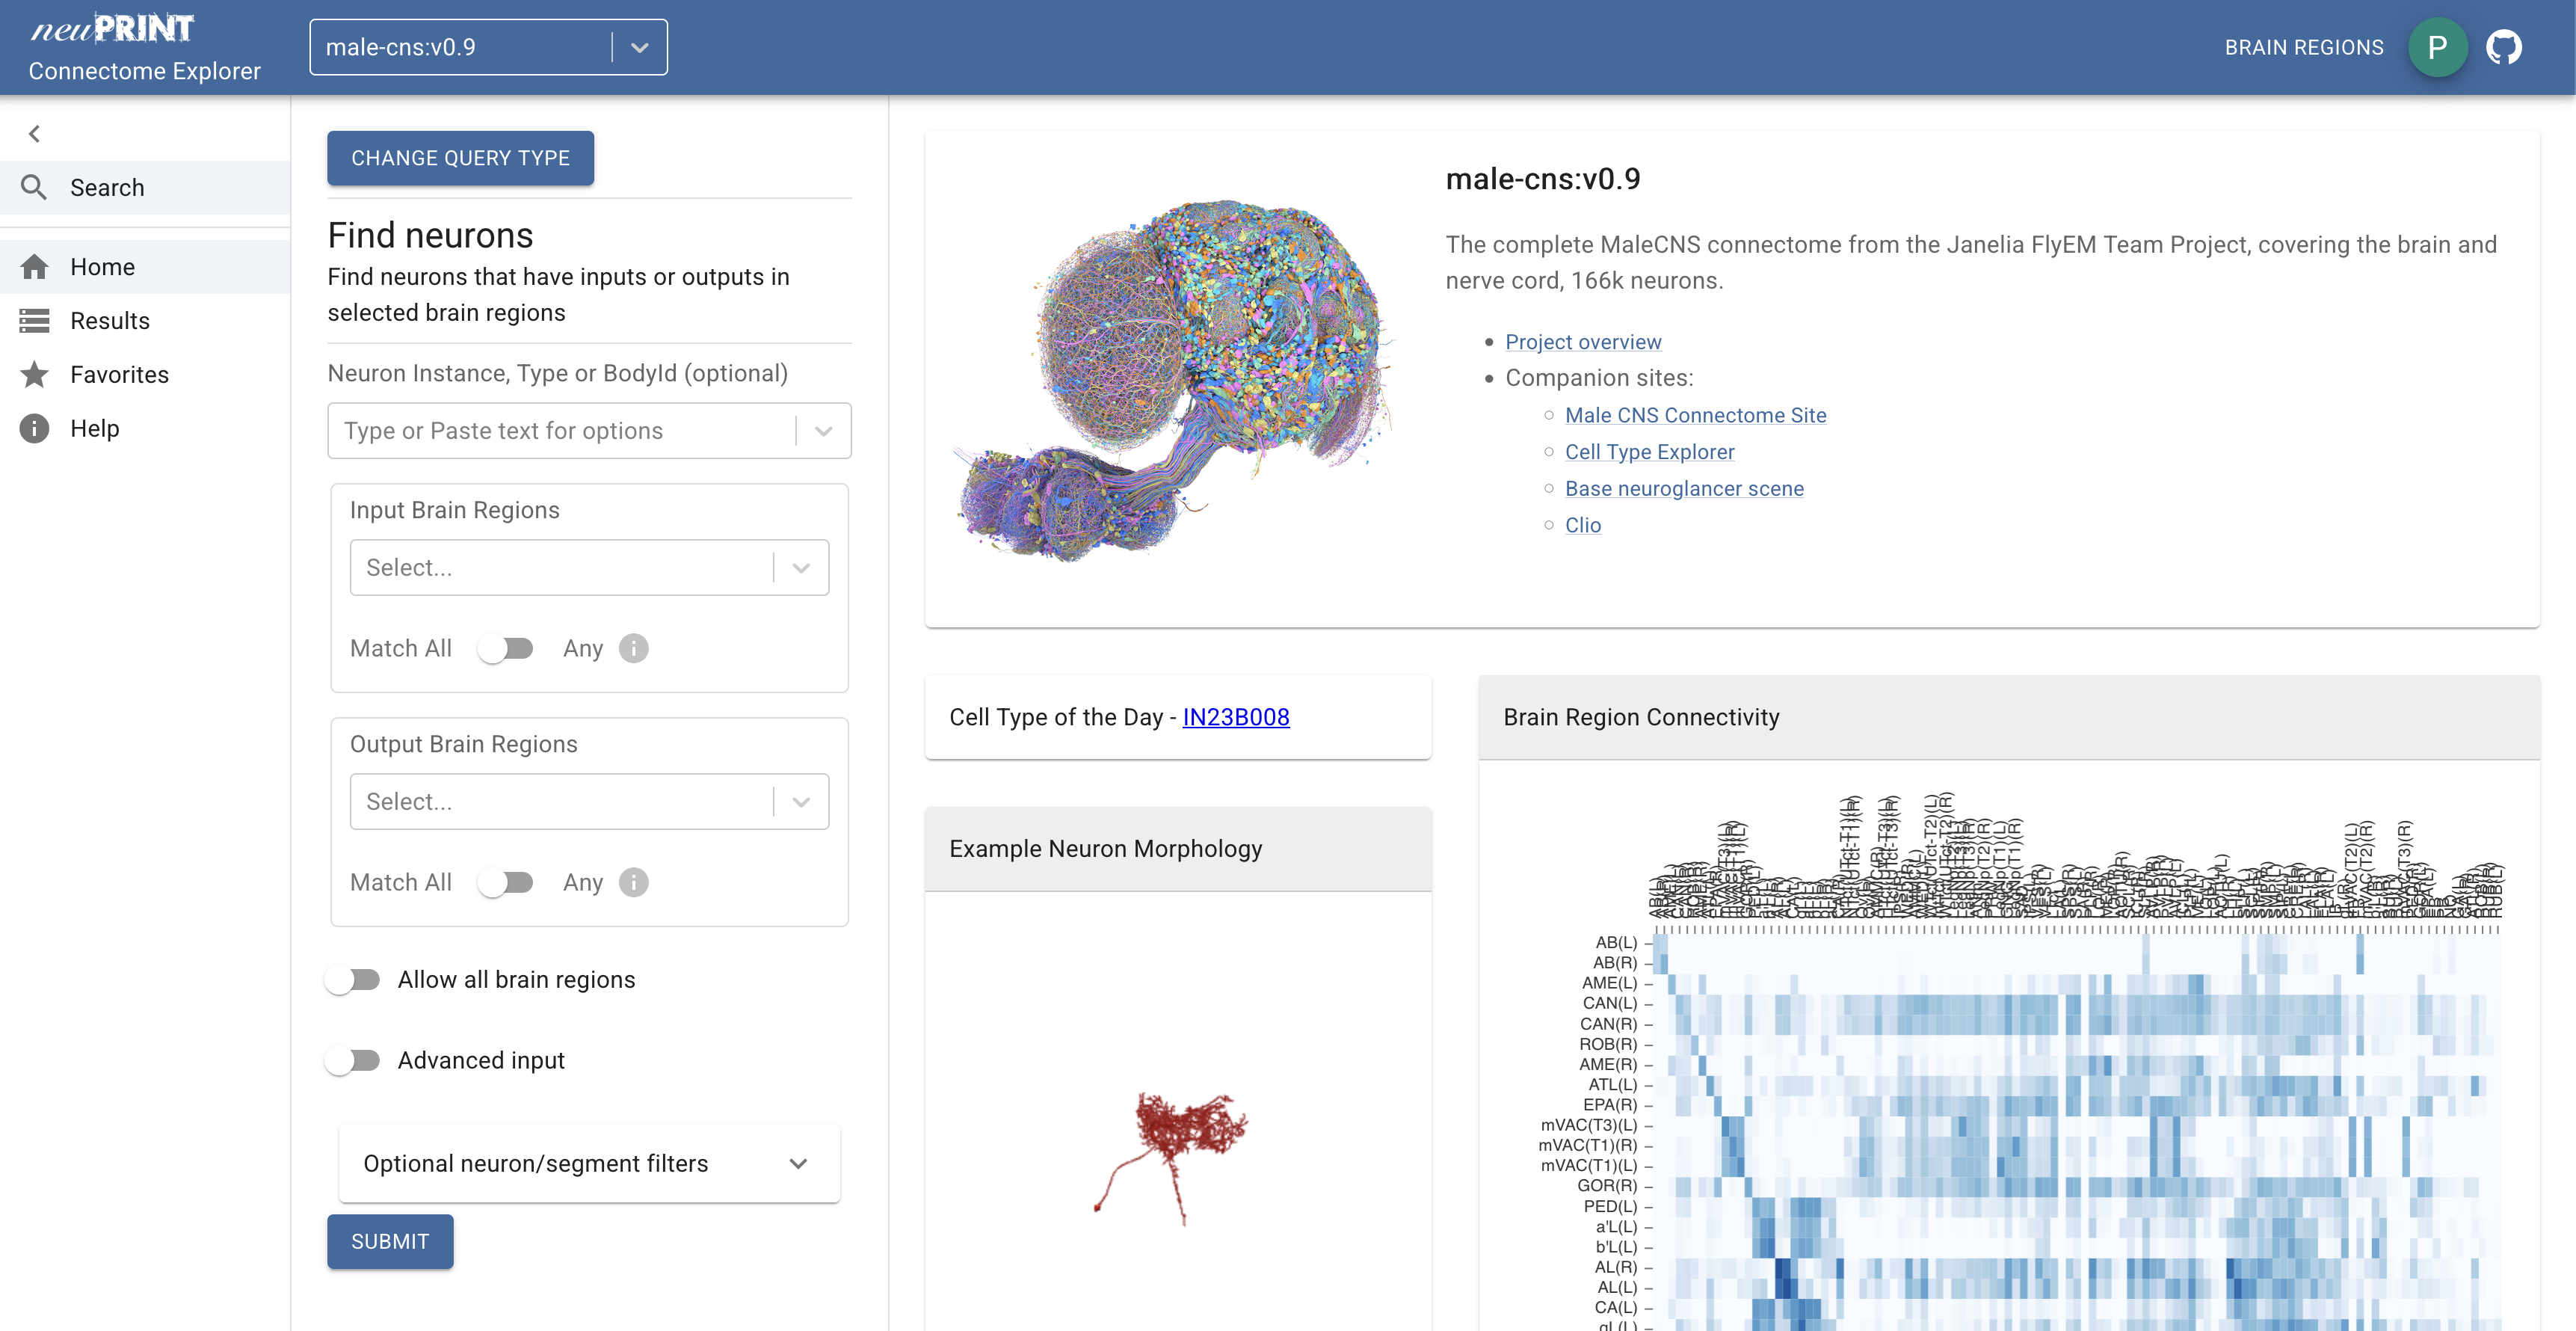2576x1331 pixels.
Task: Open the GitHub icon link
Action: [2503, 47]
